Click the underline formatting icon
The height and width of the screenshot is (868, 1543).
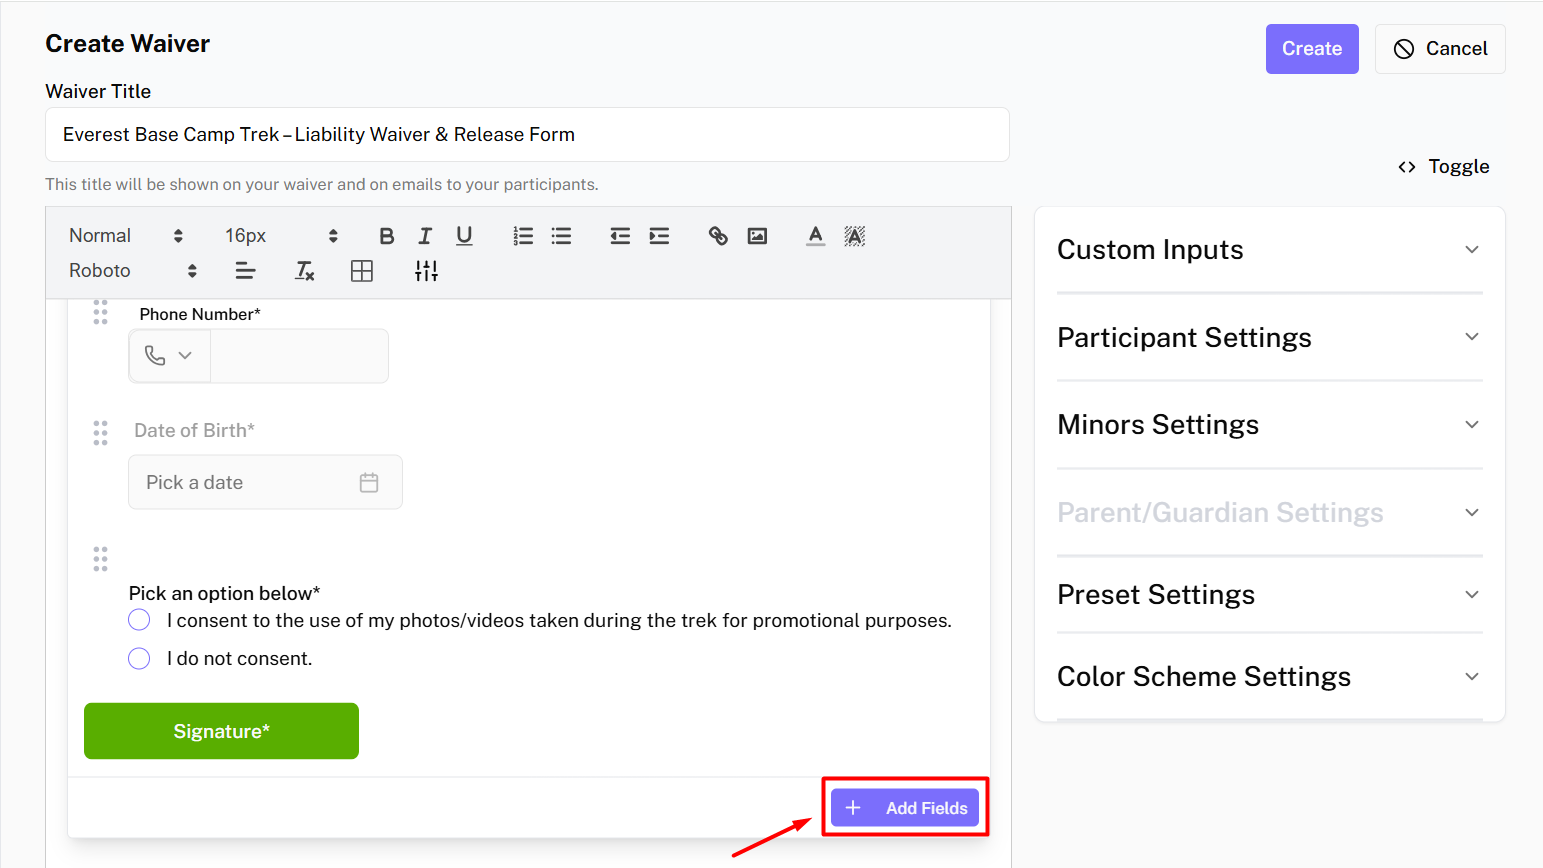(464, 236)
